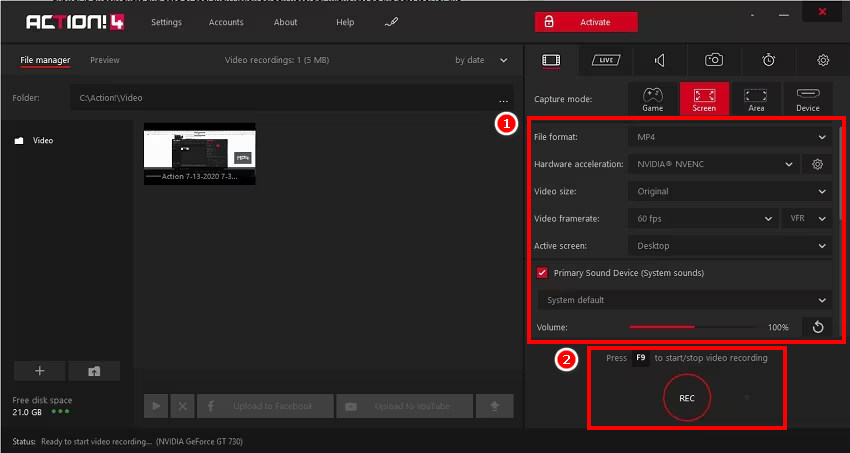
Task: Open the general settings gear tab
Action: click(x=823, y=60)
